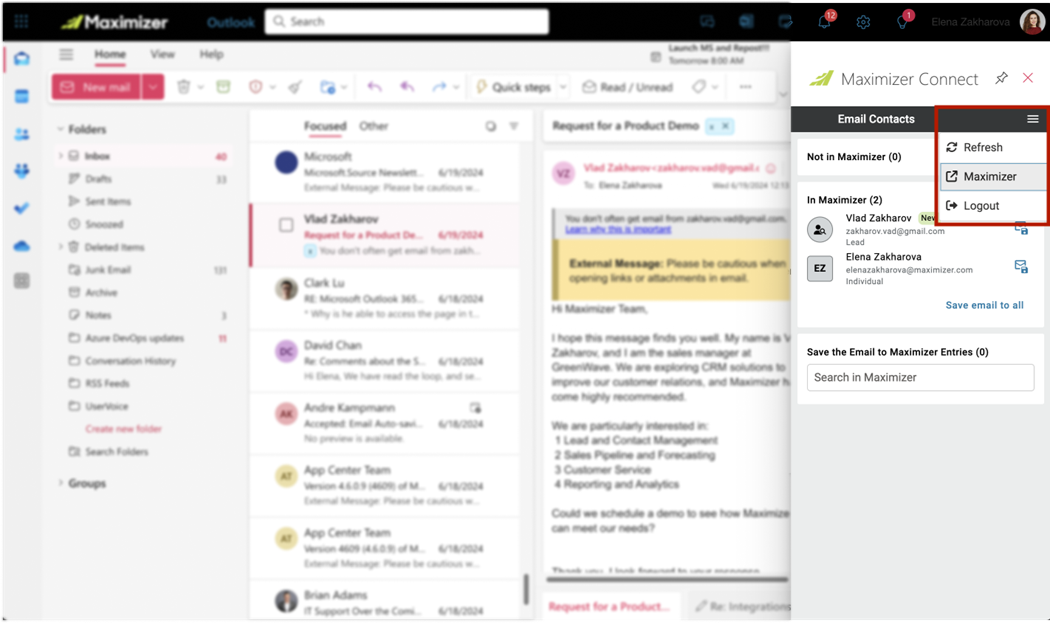This screenshot has width=1050, height=623.
Task: Open Elena Zakharova account picture
Action: 1032,21
